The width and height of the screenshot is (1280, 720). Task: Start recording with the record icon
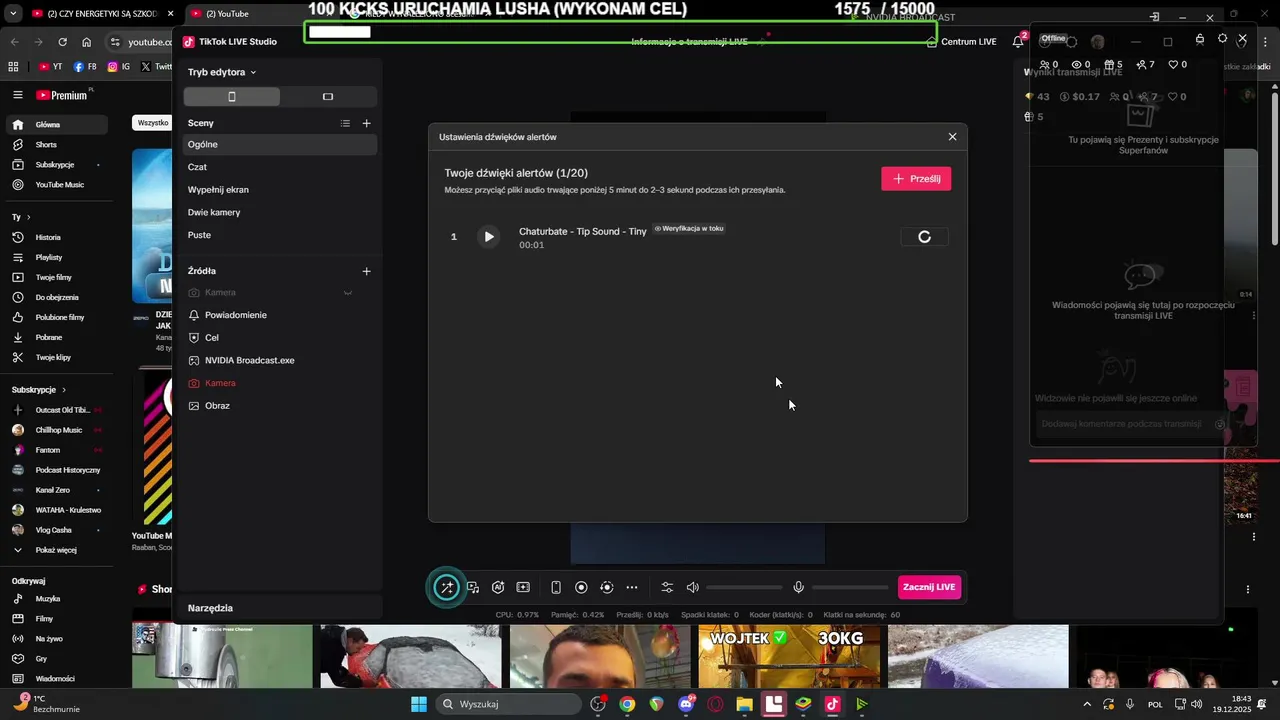pos(581,587)
